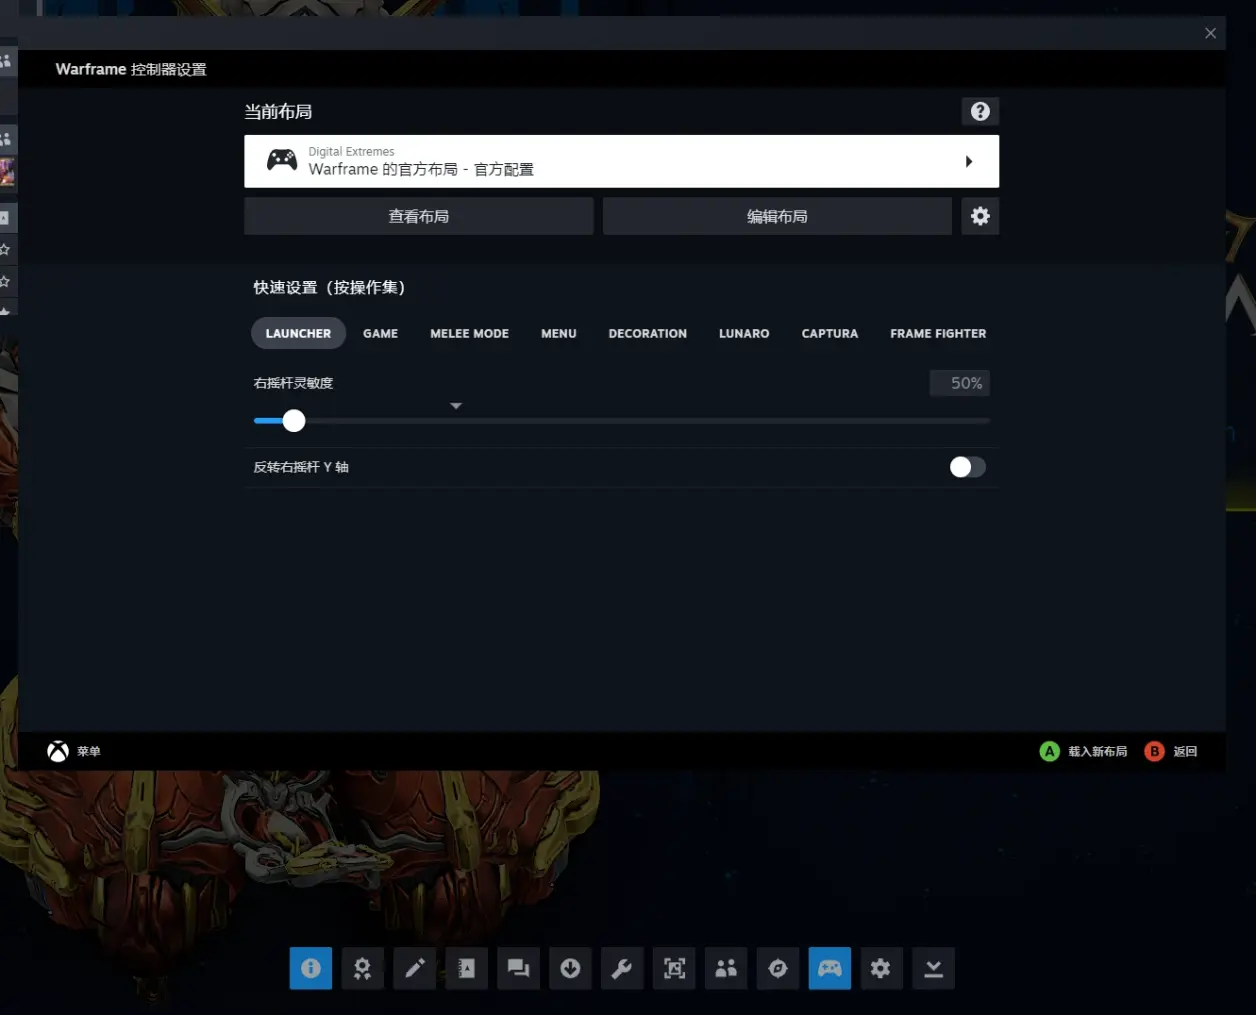Click the slider default marker triangle
Image resolution: width=1256 pixels, height=1015 pixels.
click(456, 406)
